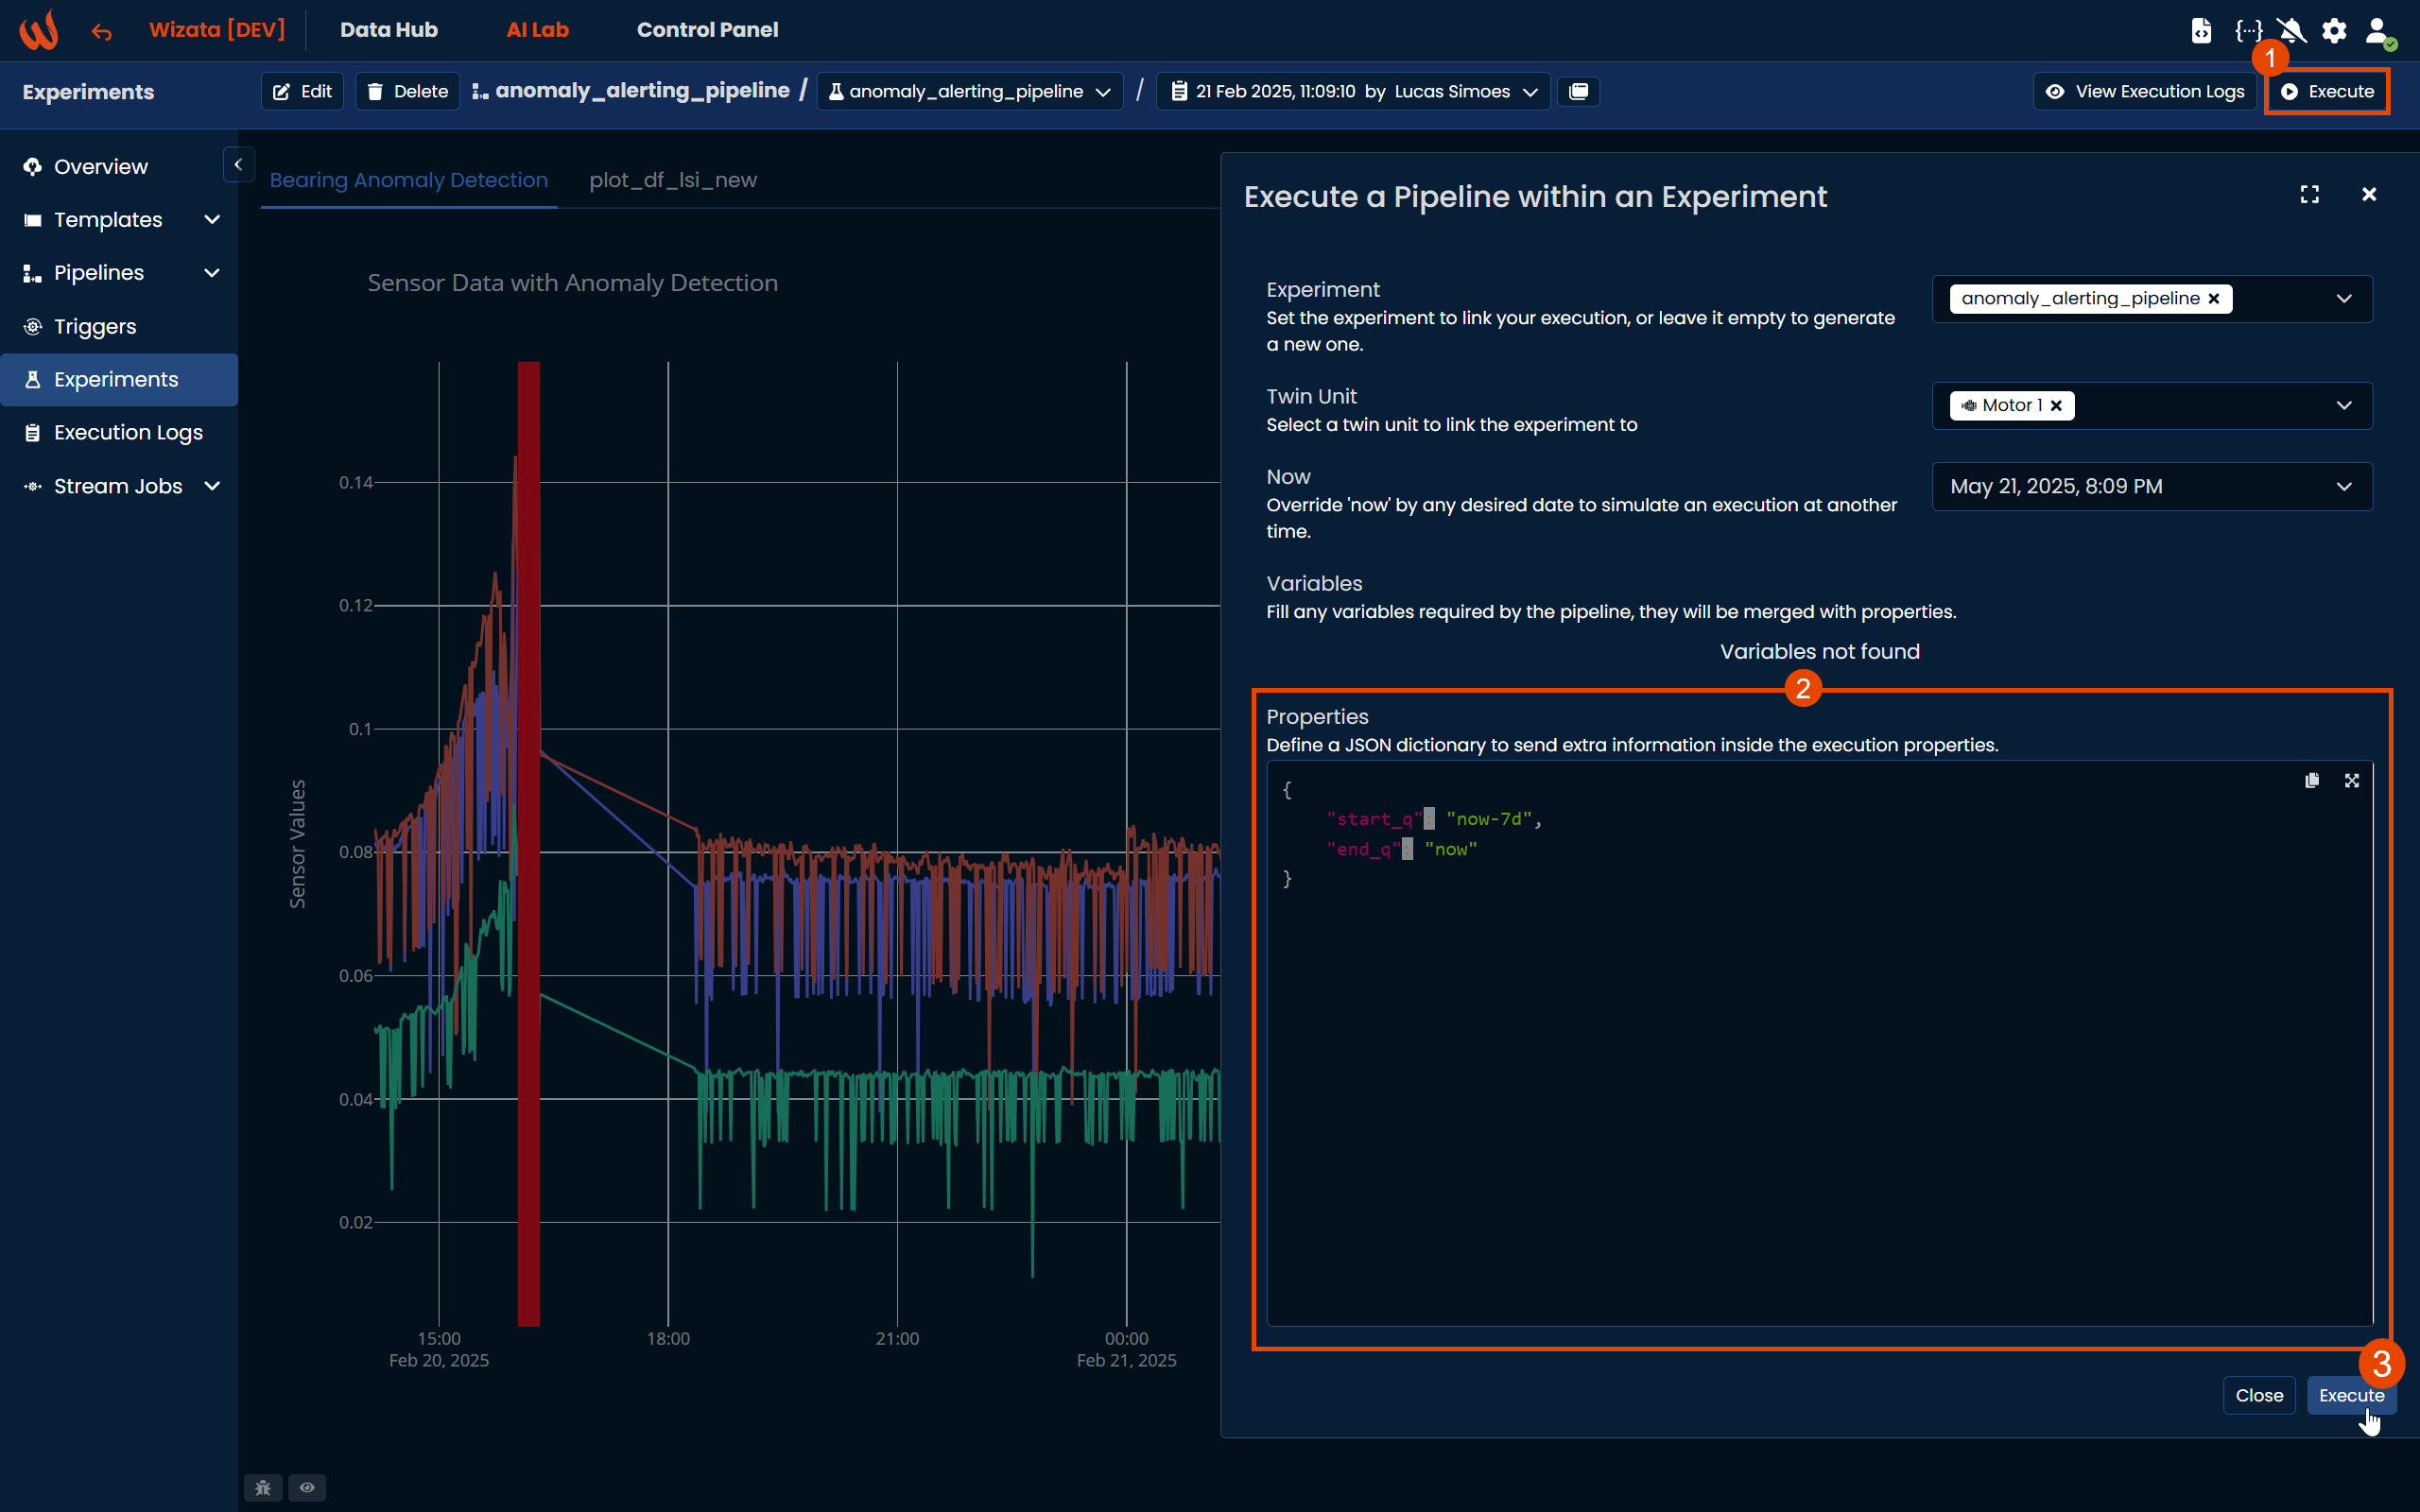Screen dimensions: 2420x1512
Task: Open the Experiment selection dropdown
Action: coord(2343,299)
